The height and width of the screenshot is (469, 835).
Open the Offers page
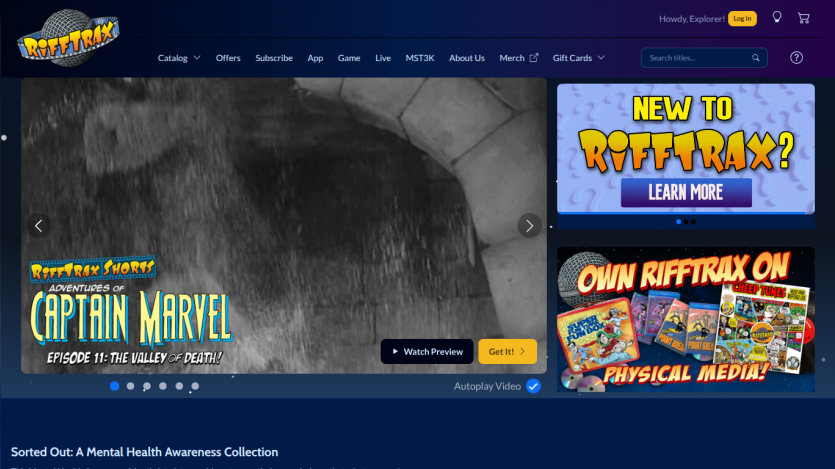[x=228, y=57]
